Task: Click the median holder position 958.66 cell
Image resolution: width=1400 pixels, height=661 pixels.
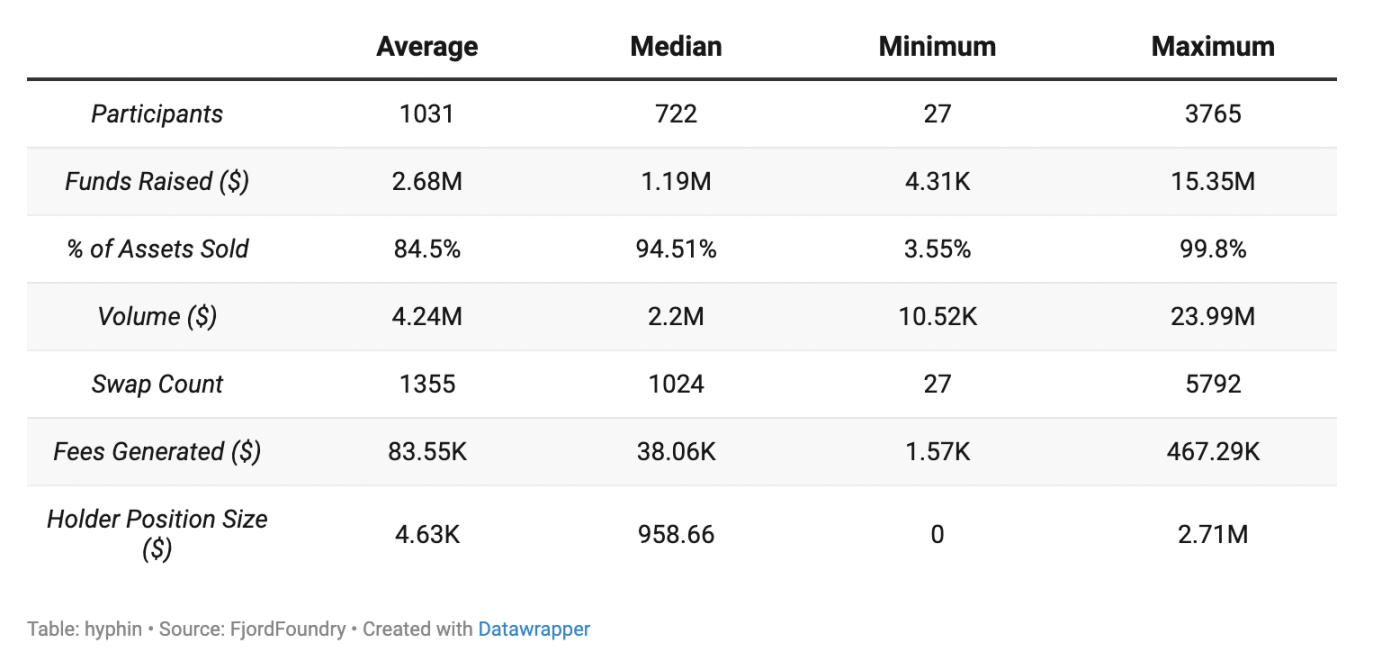Action: click(676, 534)
